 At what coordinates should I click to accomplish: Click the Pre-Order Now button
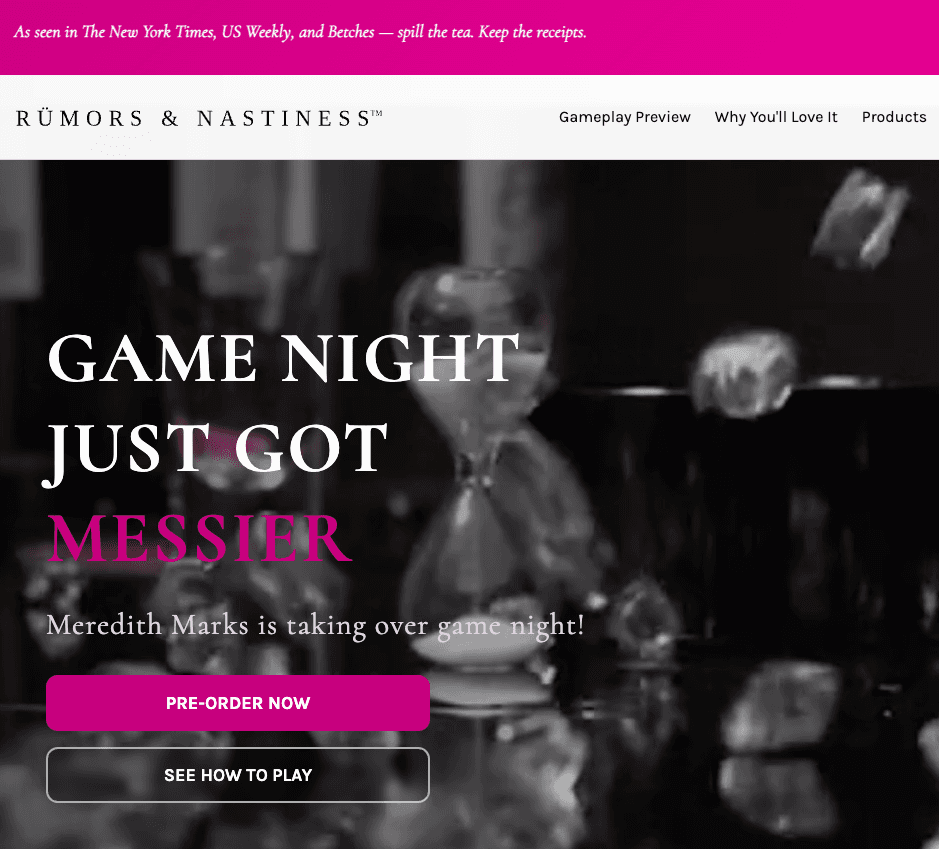pyautogui.click(x=238, y=703)
